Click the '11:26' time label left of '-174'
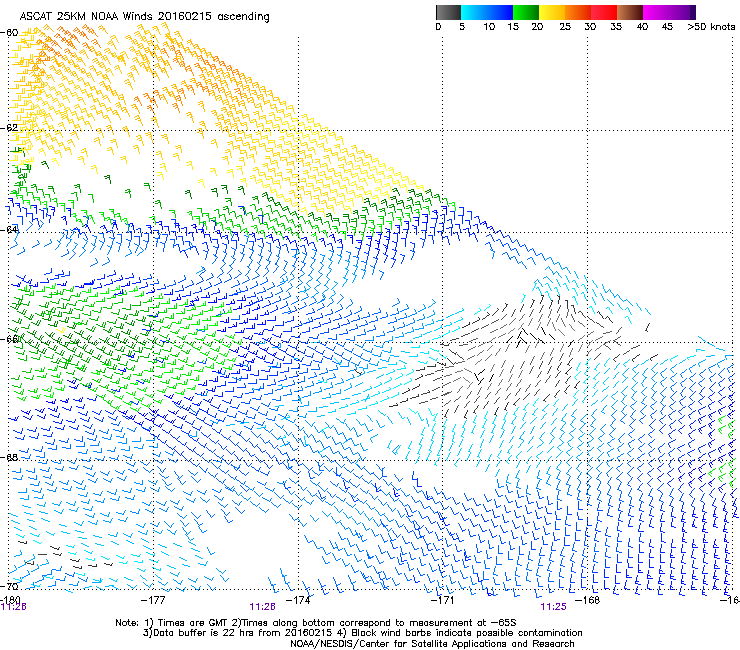This screenshot has height=650, width=740. 262,607
